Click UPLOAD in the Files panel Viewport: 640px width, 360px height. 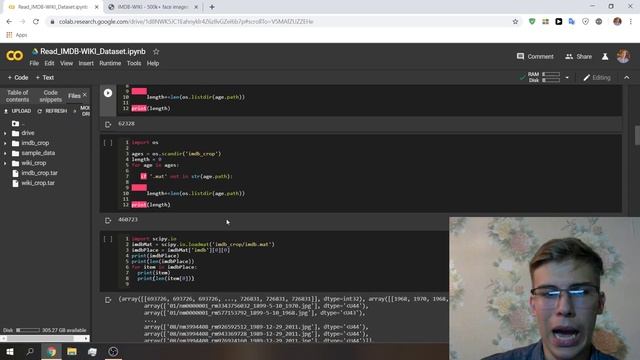(18, 111)
